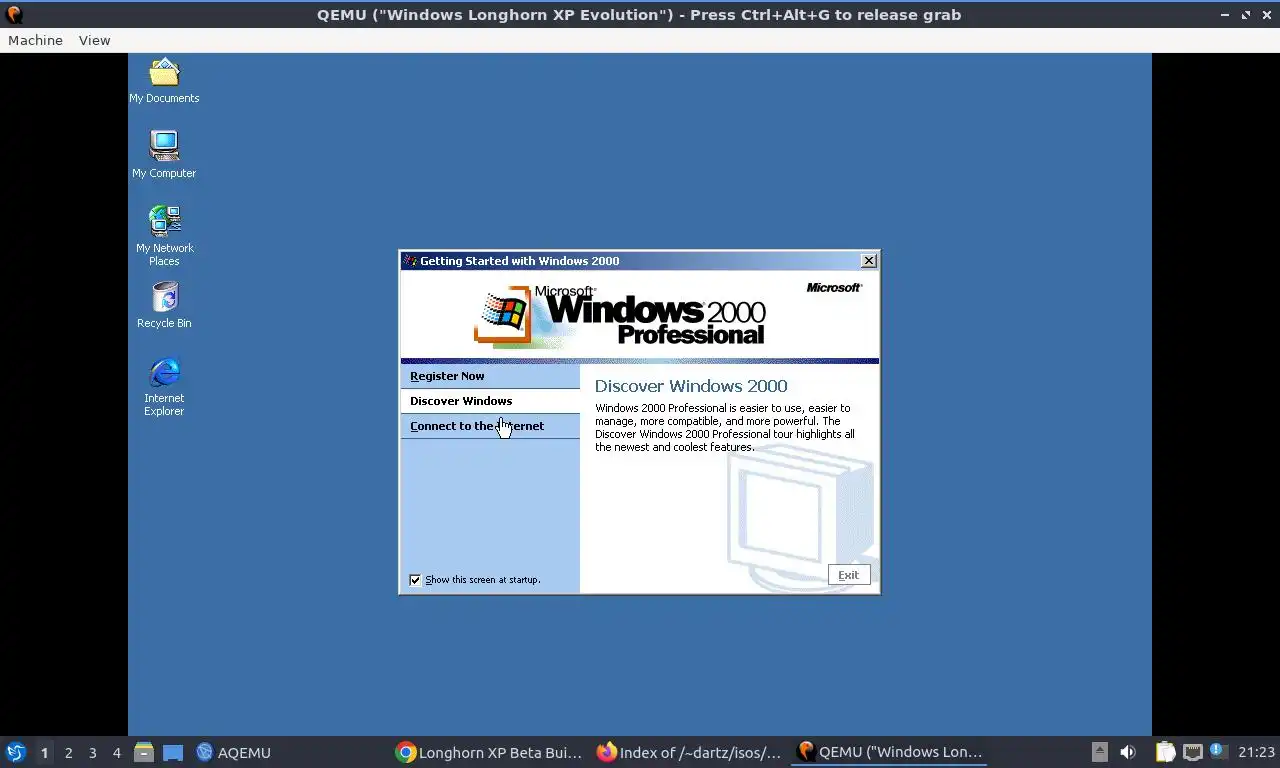The image size is (1280, 768).
Task: Click the notification tray icon with blue badge
Action: [1218, 750]
